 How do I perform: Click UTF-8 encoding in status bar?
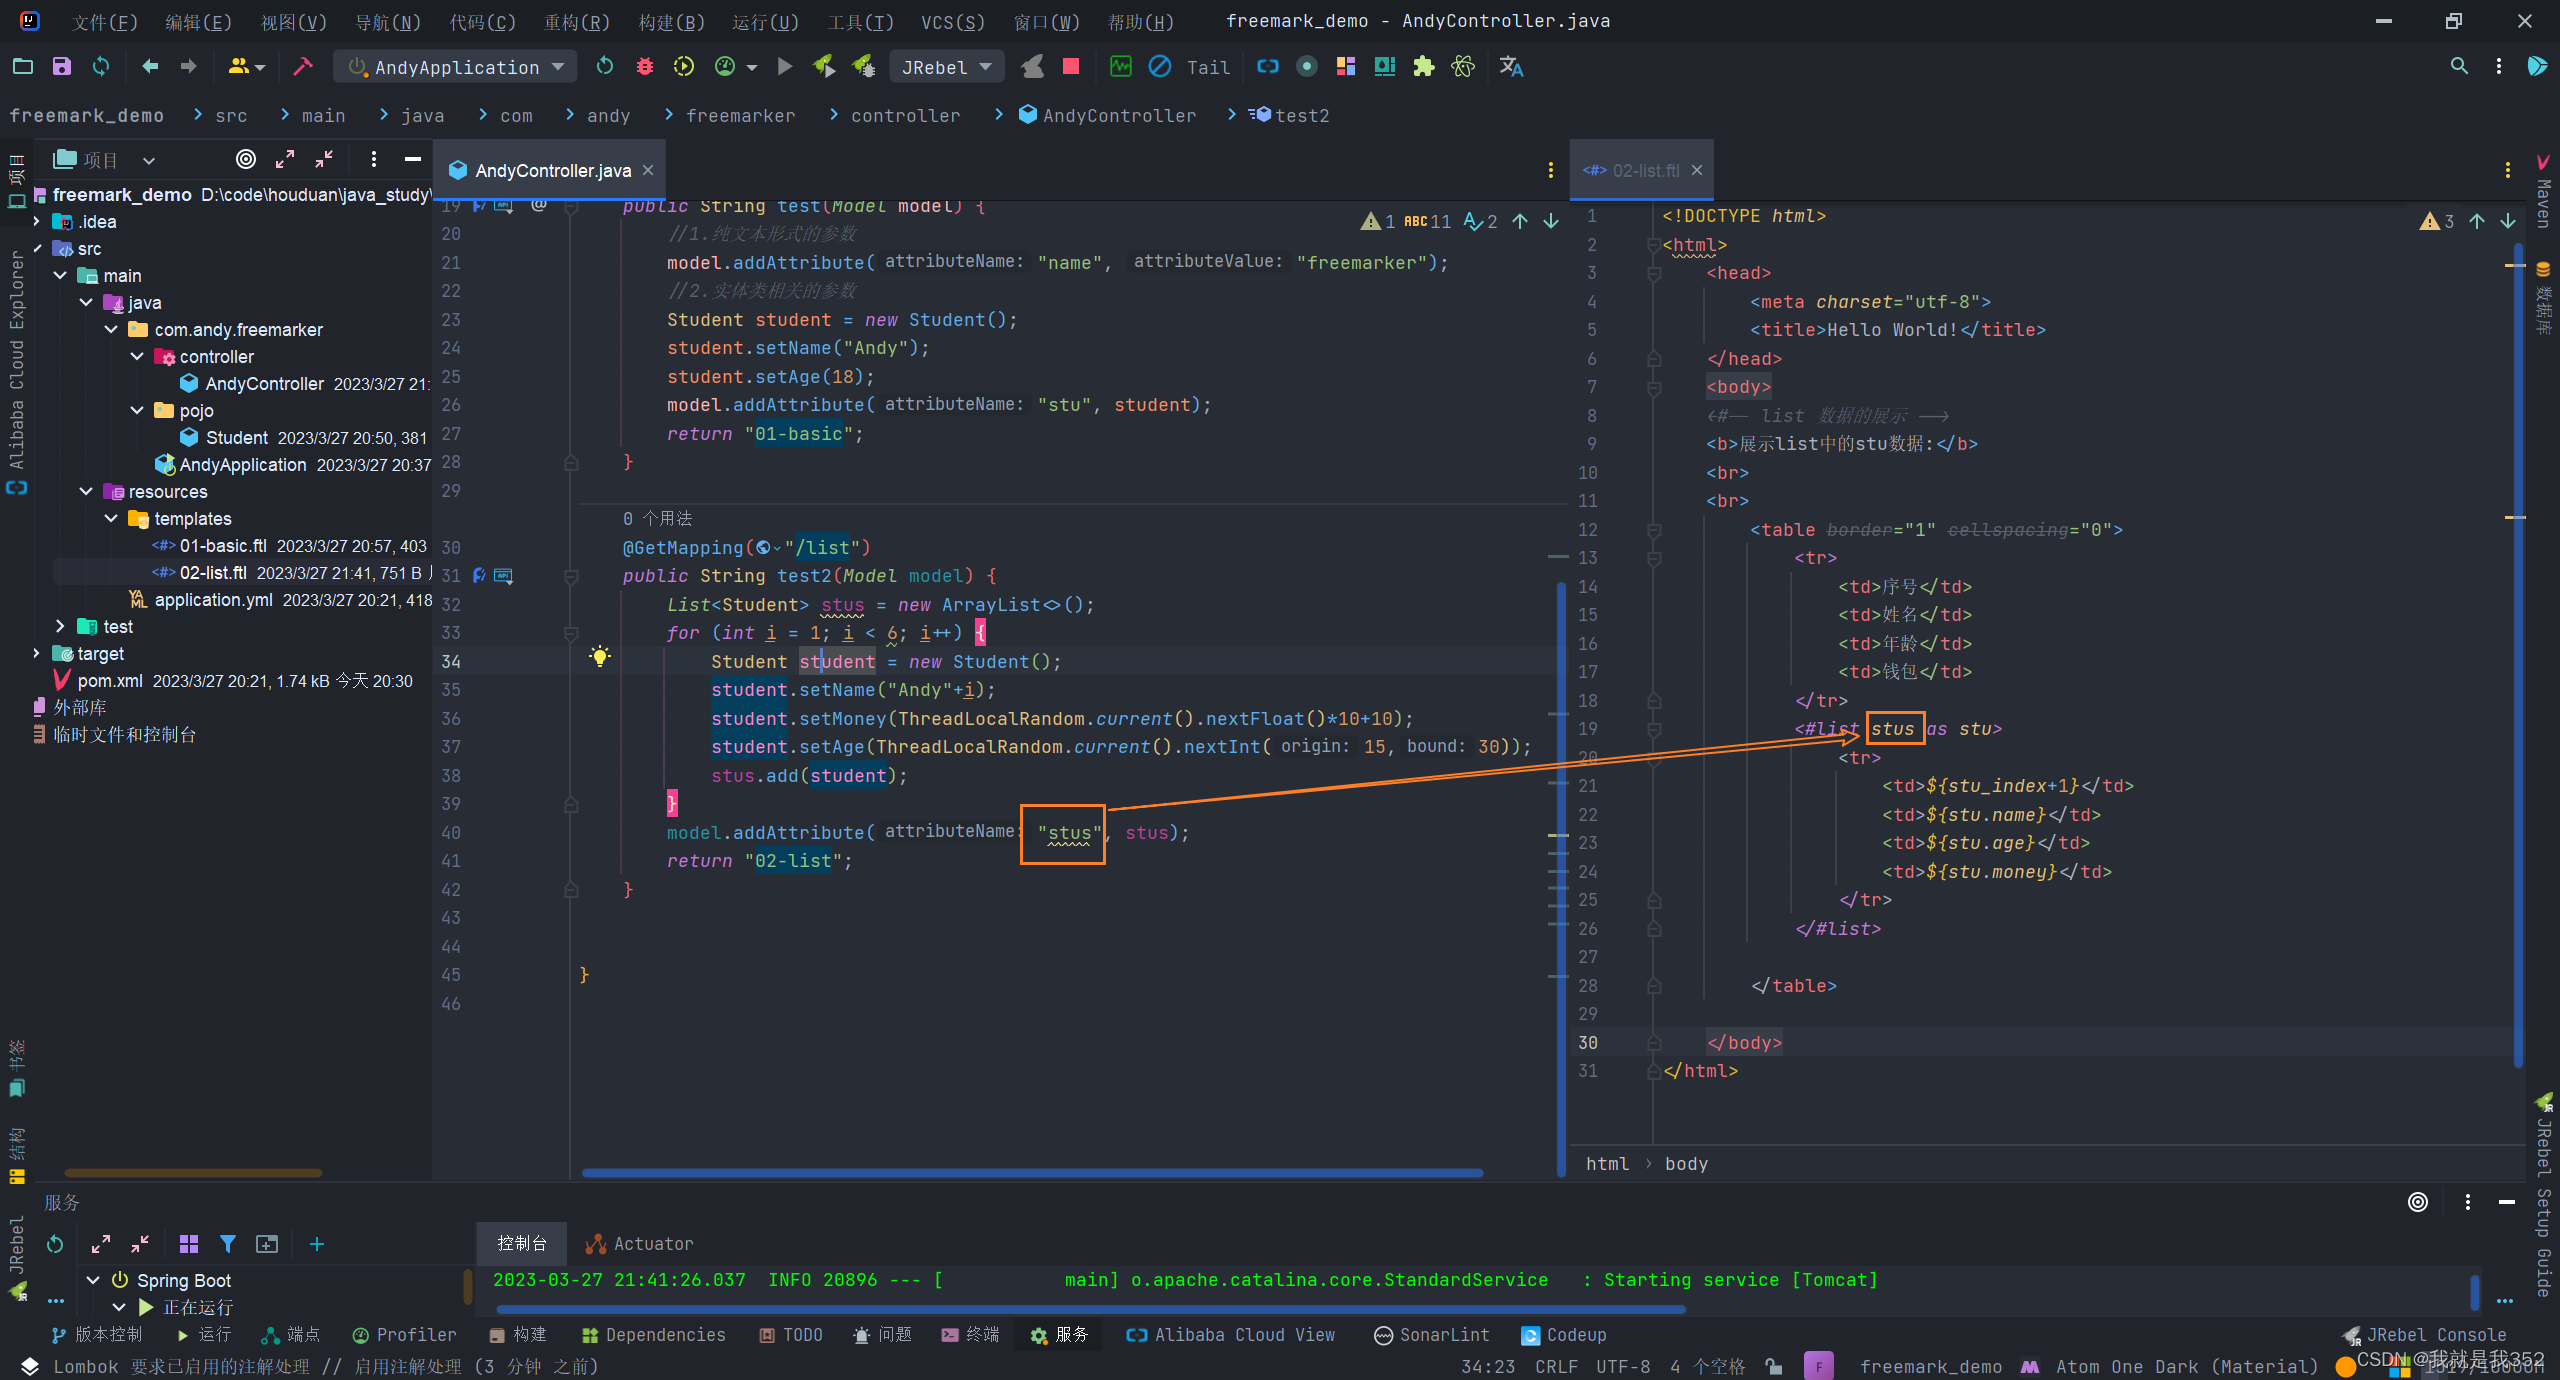point(1622,1367)
